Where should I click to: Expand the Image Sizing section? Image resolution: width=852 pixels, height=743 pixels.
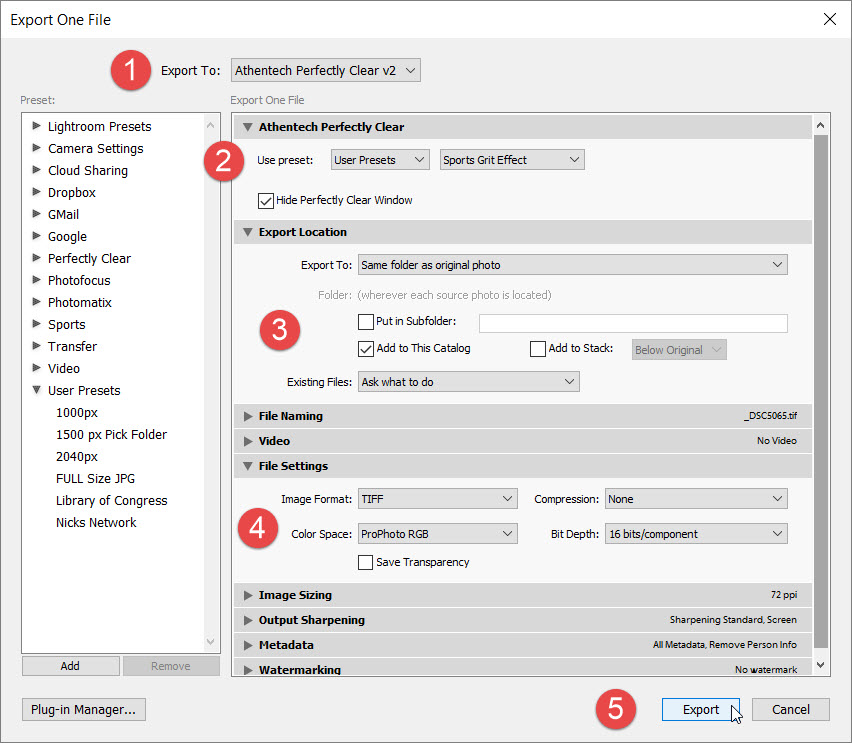248,595
